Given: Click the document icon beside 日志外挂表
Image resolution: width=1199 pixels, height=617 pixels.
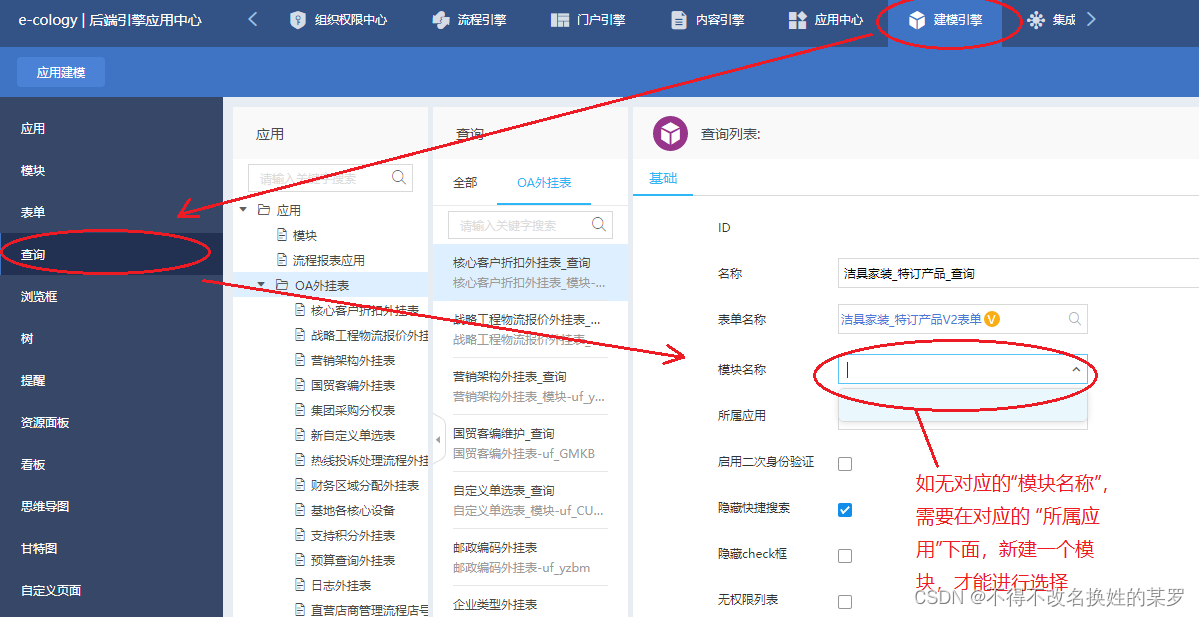Looking at the screenshot, I should [x=301, y=585].
